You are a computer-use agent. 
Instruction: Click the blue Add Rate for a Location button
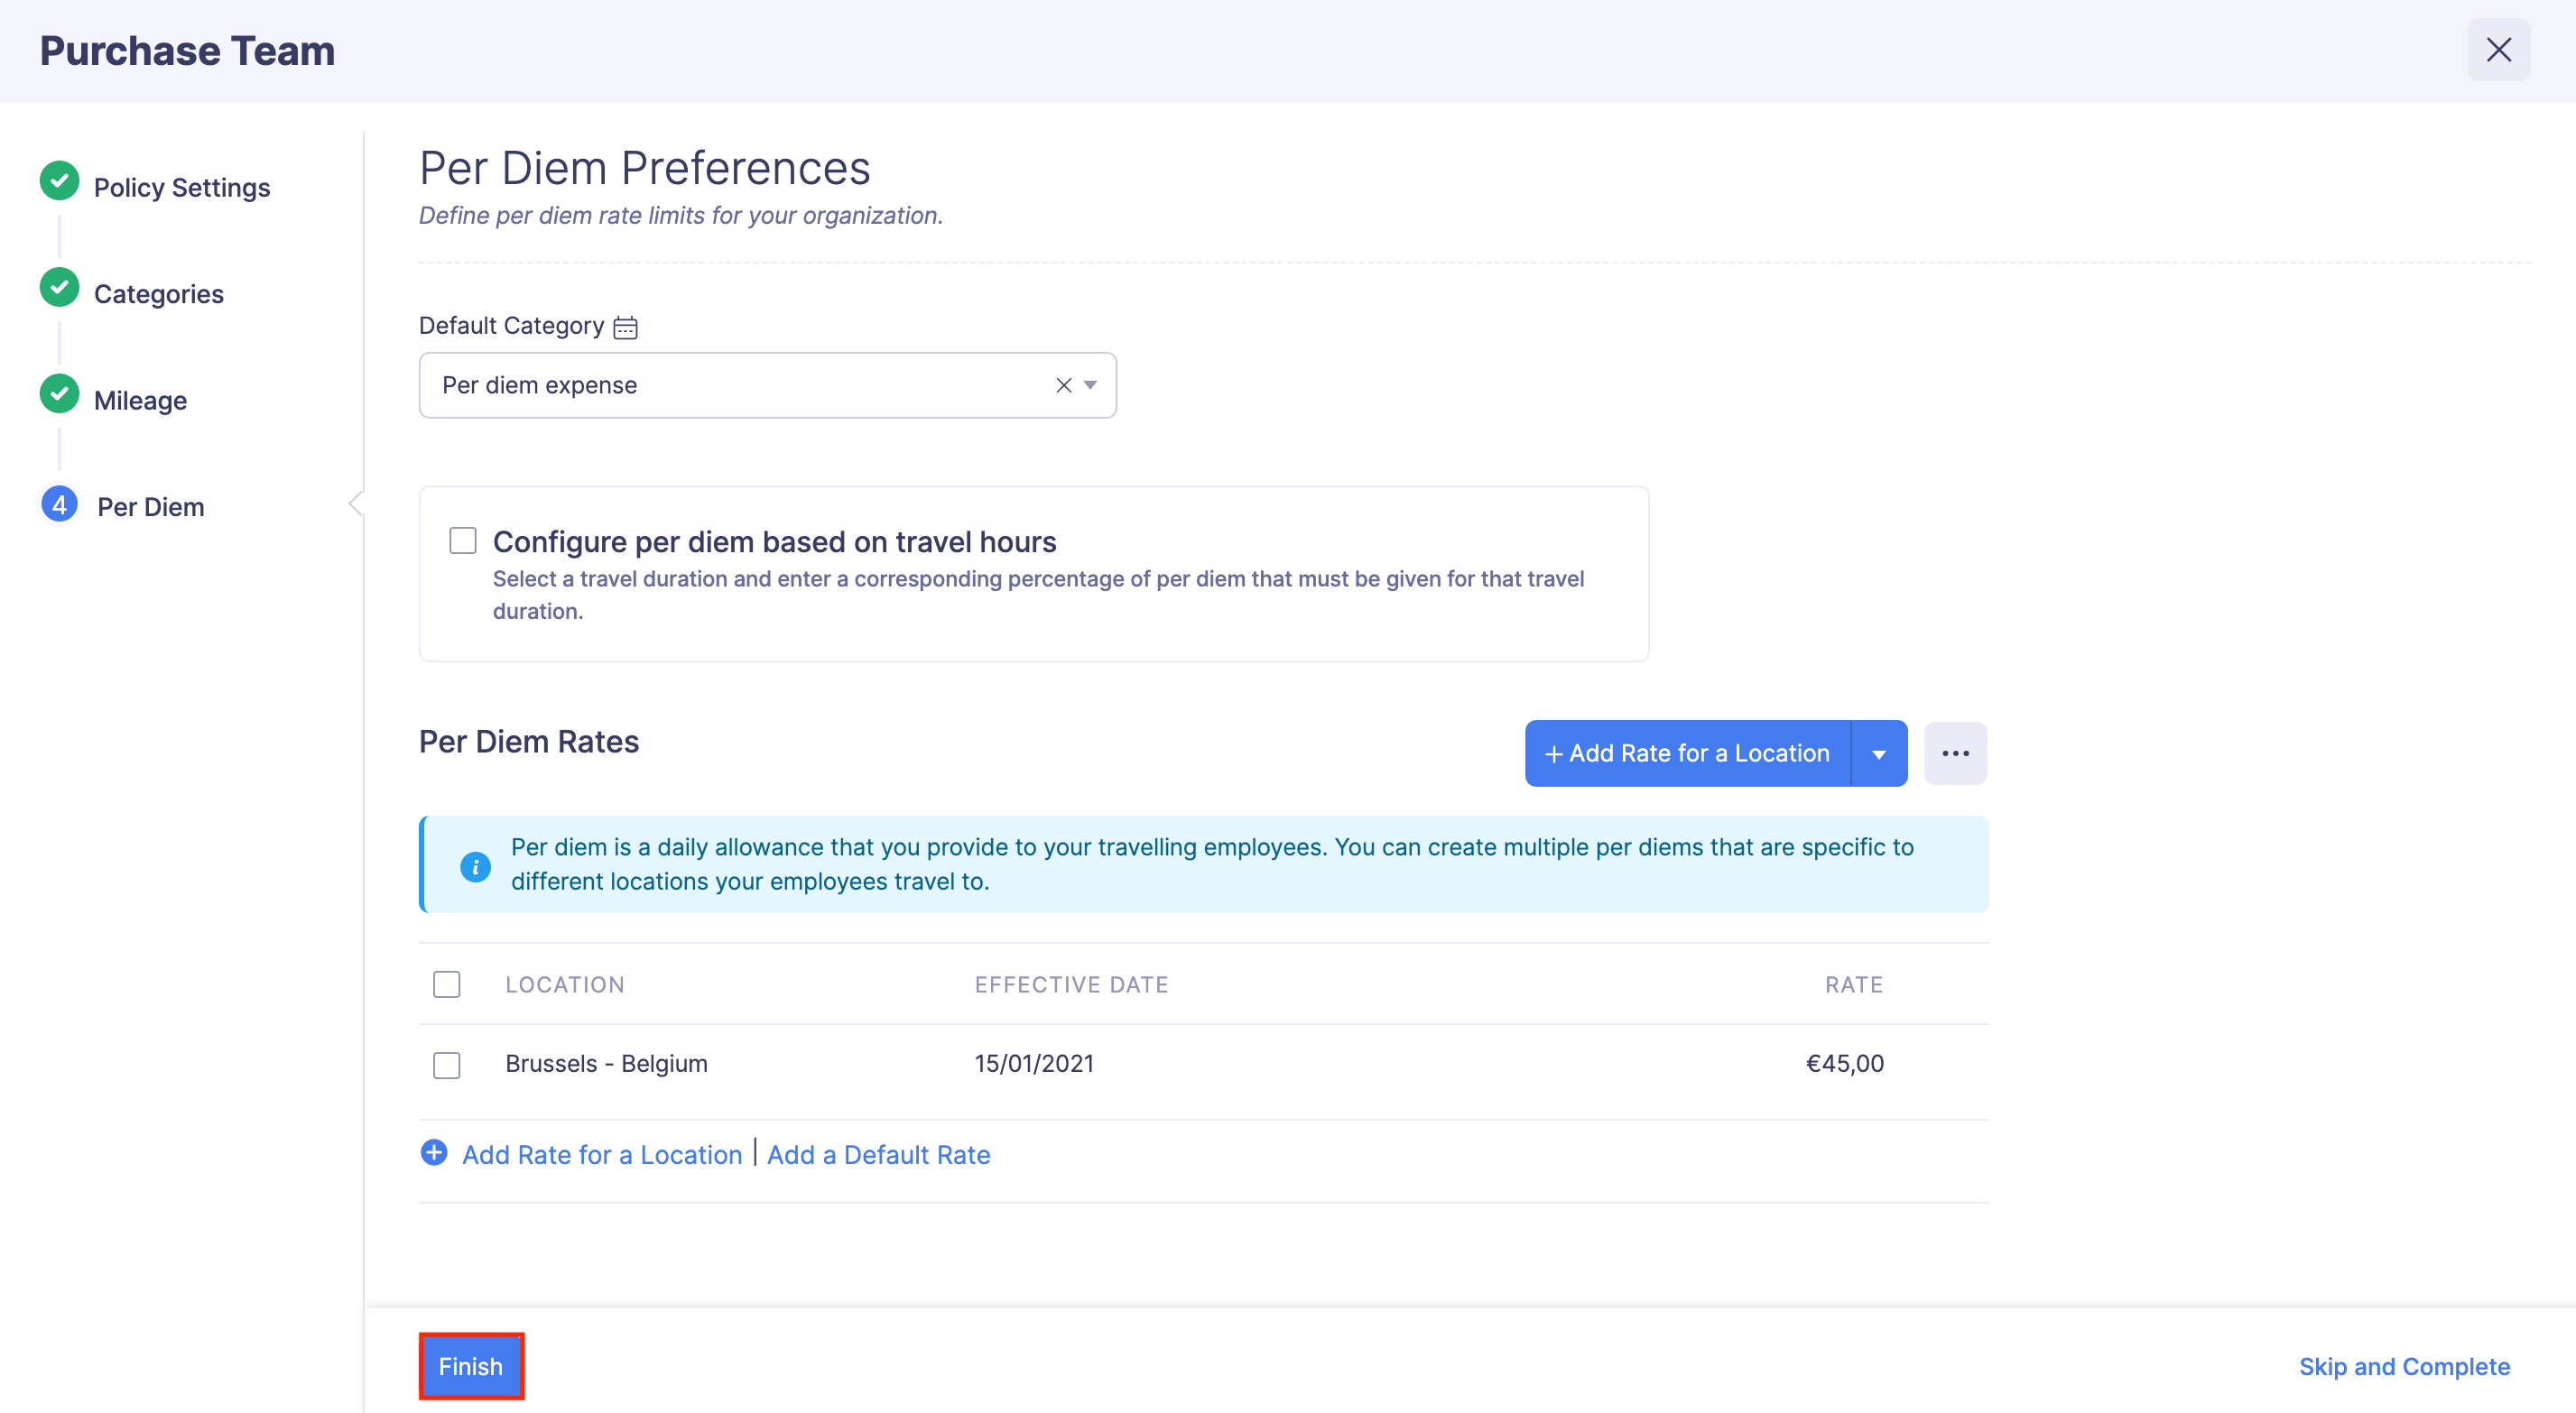tap(1687, 753)
